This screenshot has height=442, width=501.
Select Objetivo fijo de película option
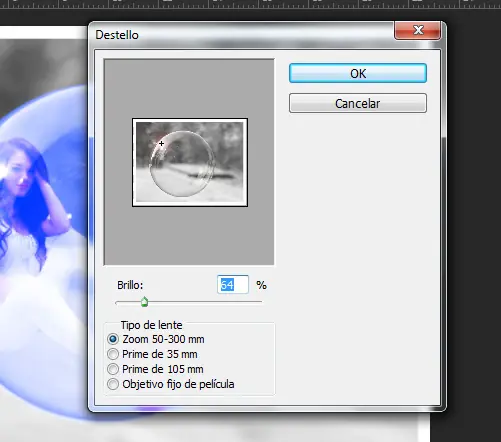(x=113, y=384)
